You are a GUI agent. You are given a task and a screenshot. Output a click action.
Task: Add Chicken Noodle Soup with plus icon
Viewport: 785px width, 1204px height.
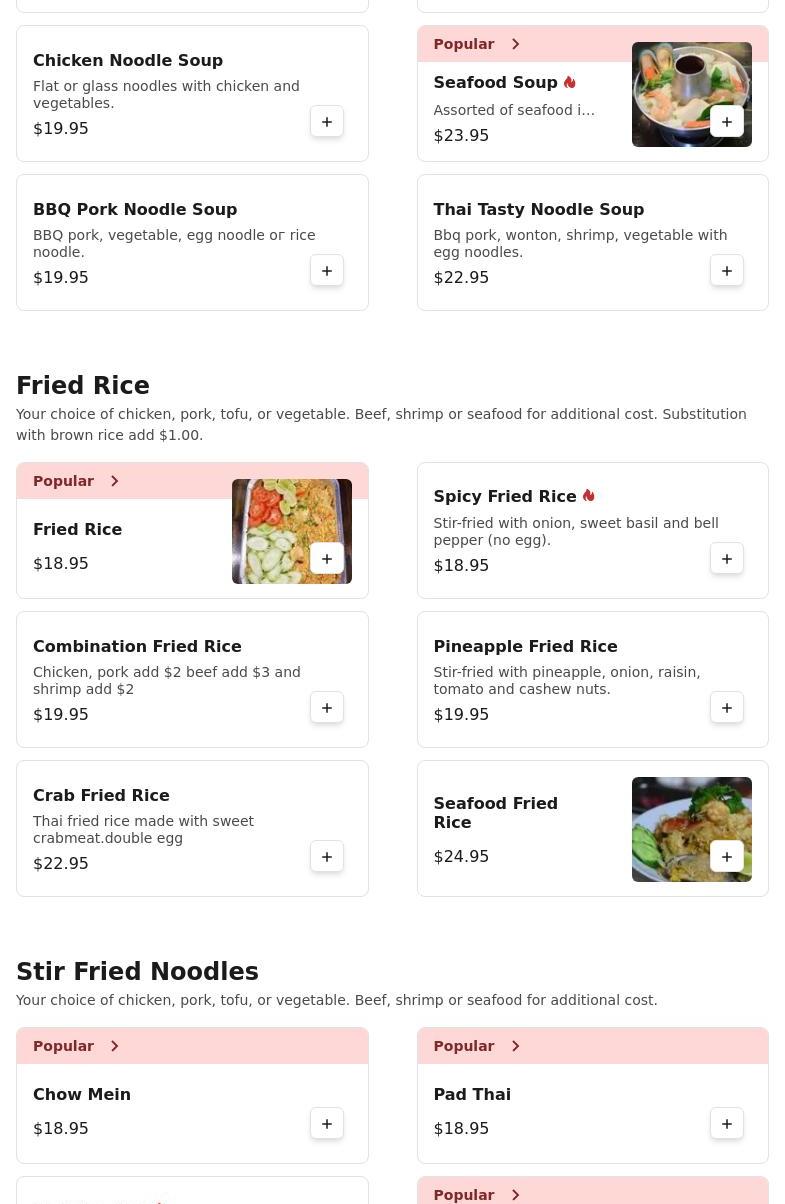click(x=327, y=122)
